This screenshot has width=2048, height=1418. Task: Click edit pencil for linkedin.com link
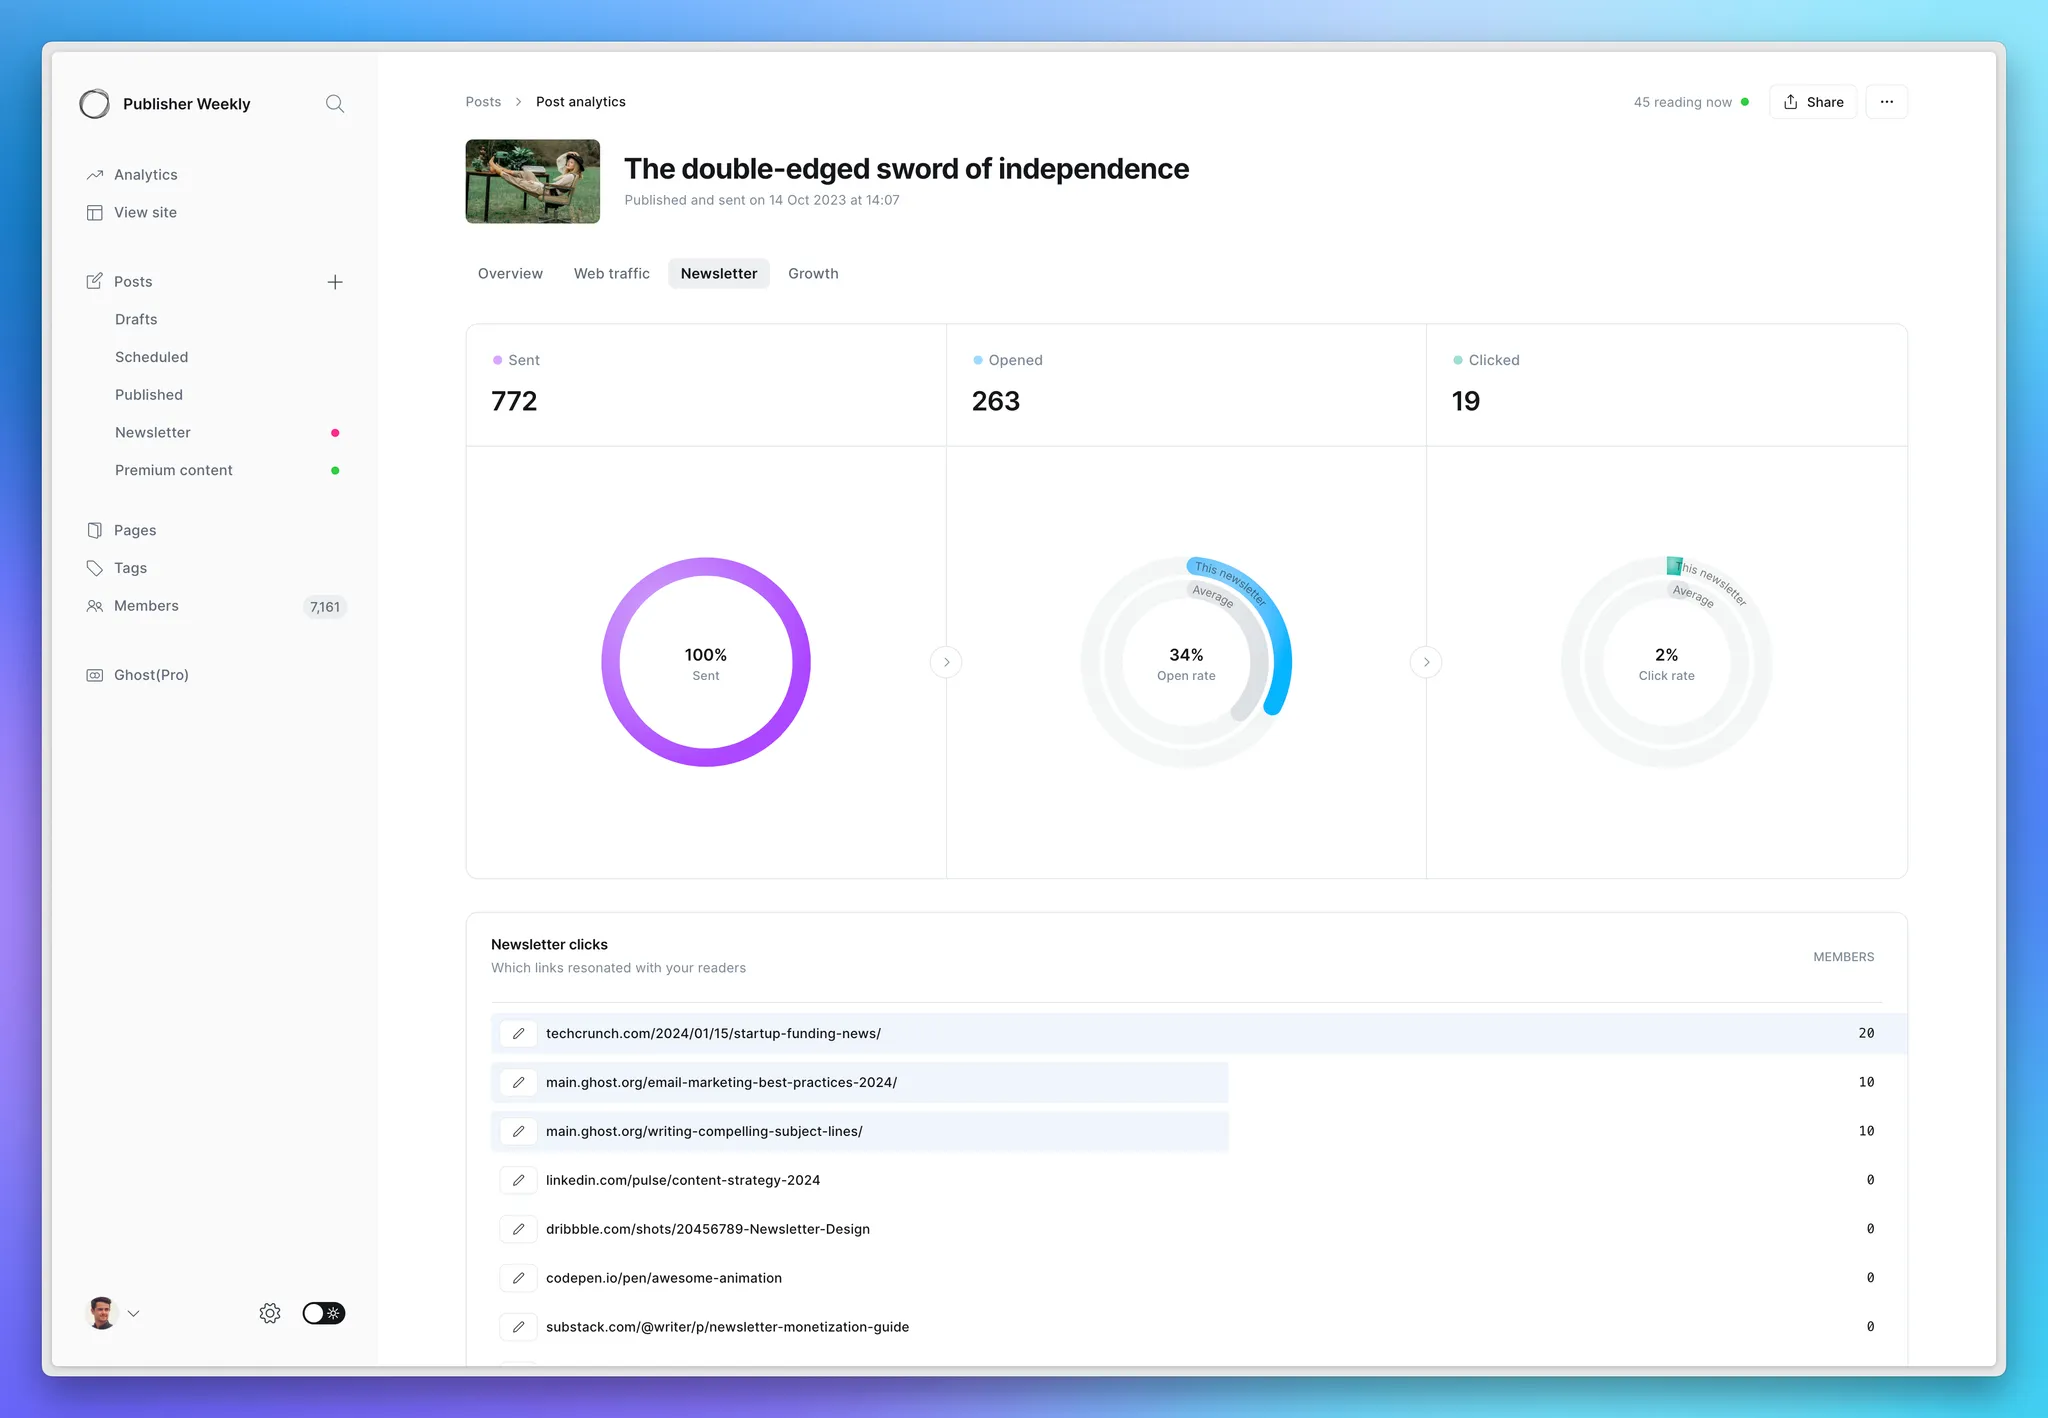pyautogui.click(x=518, y=1180)
